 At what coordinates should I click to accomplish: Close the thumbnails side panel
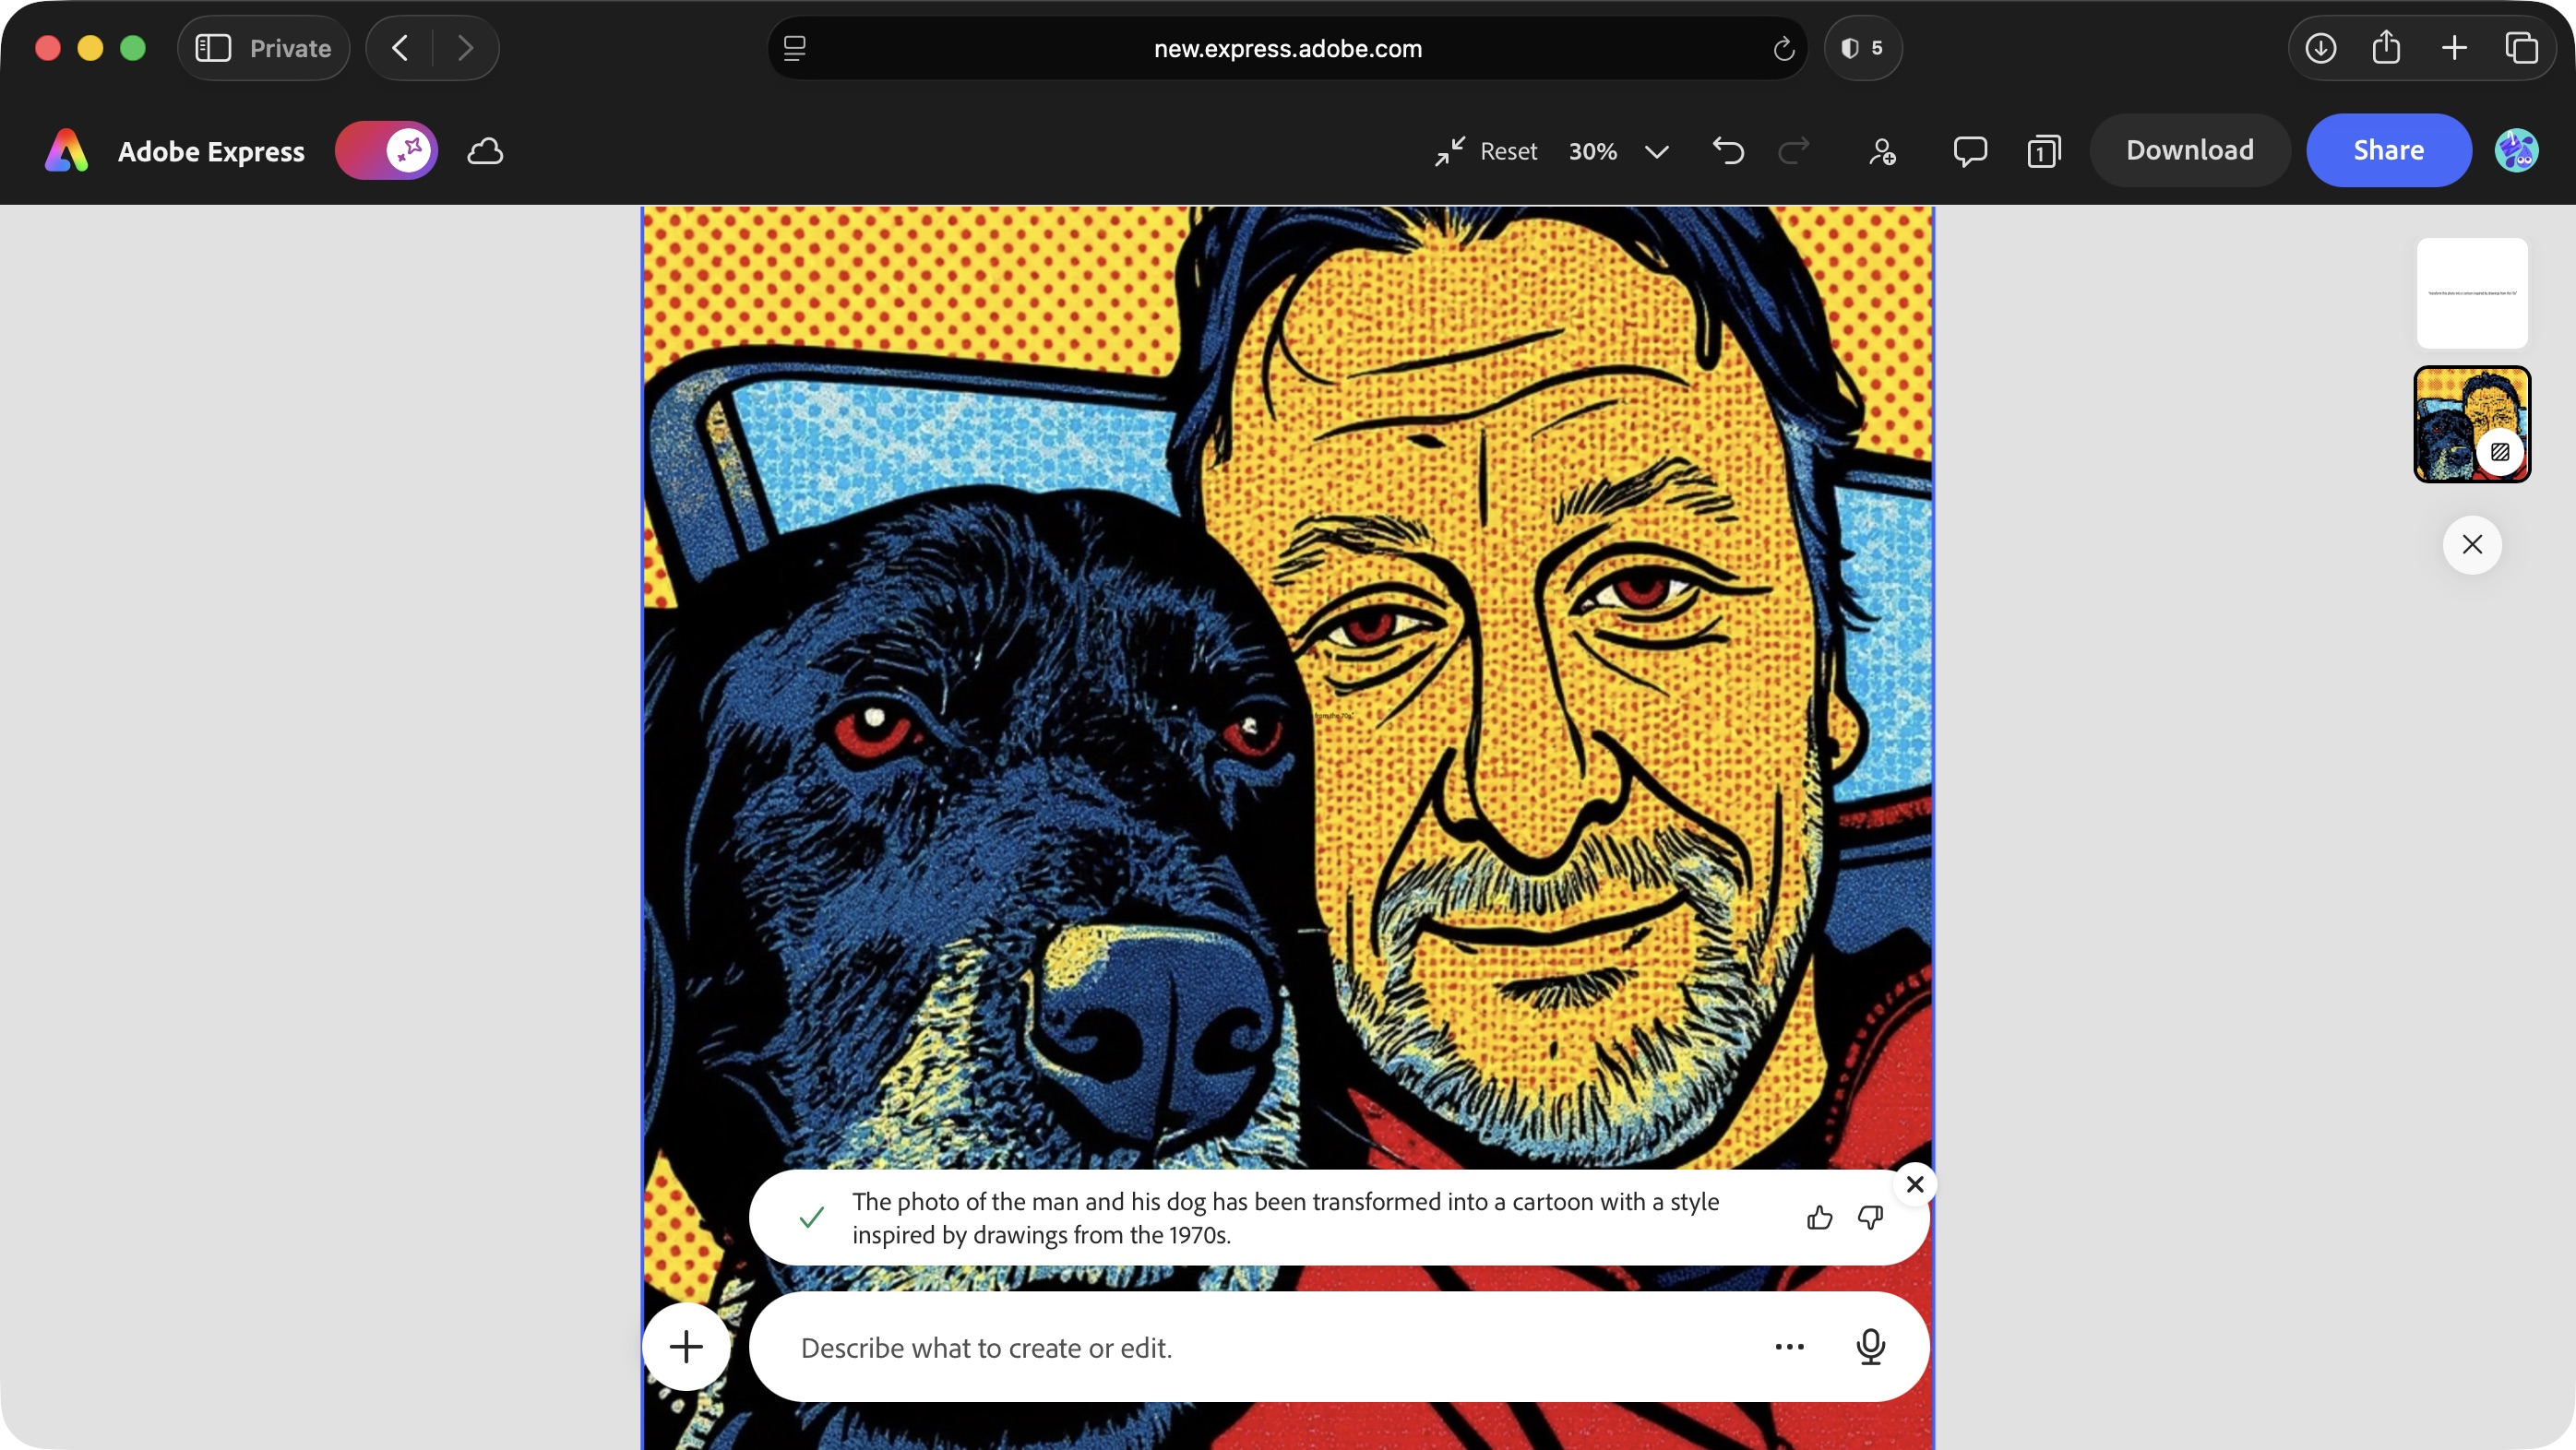[x=2472, y=544]
